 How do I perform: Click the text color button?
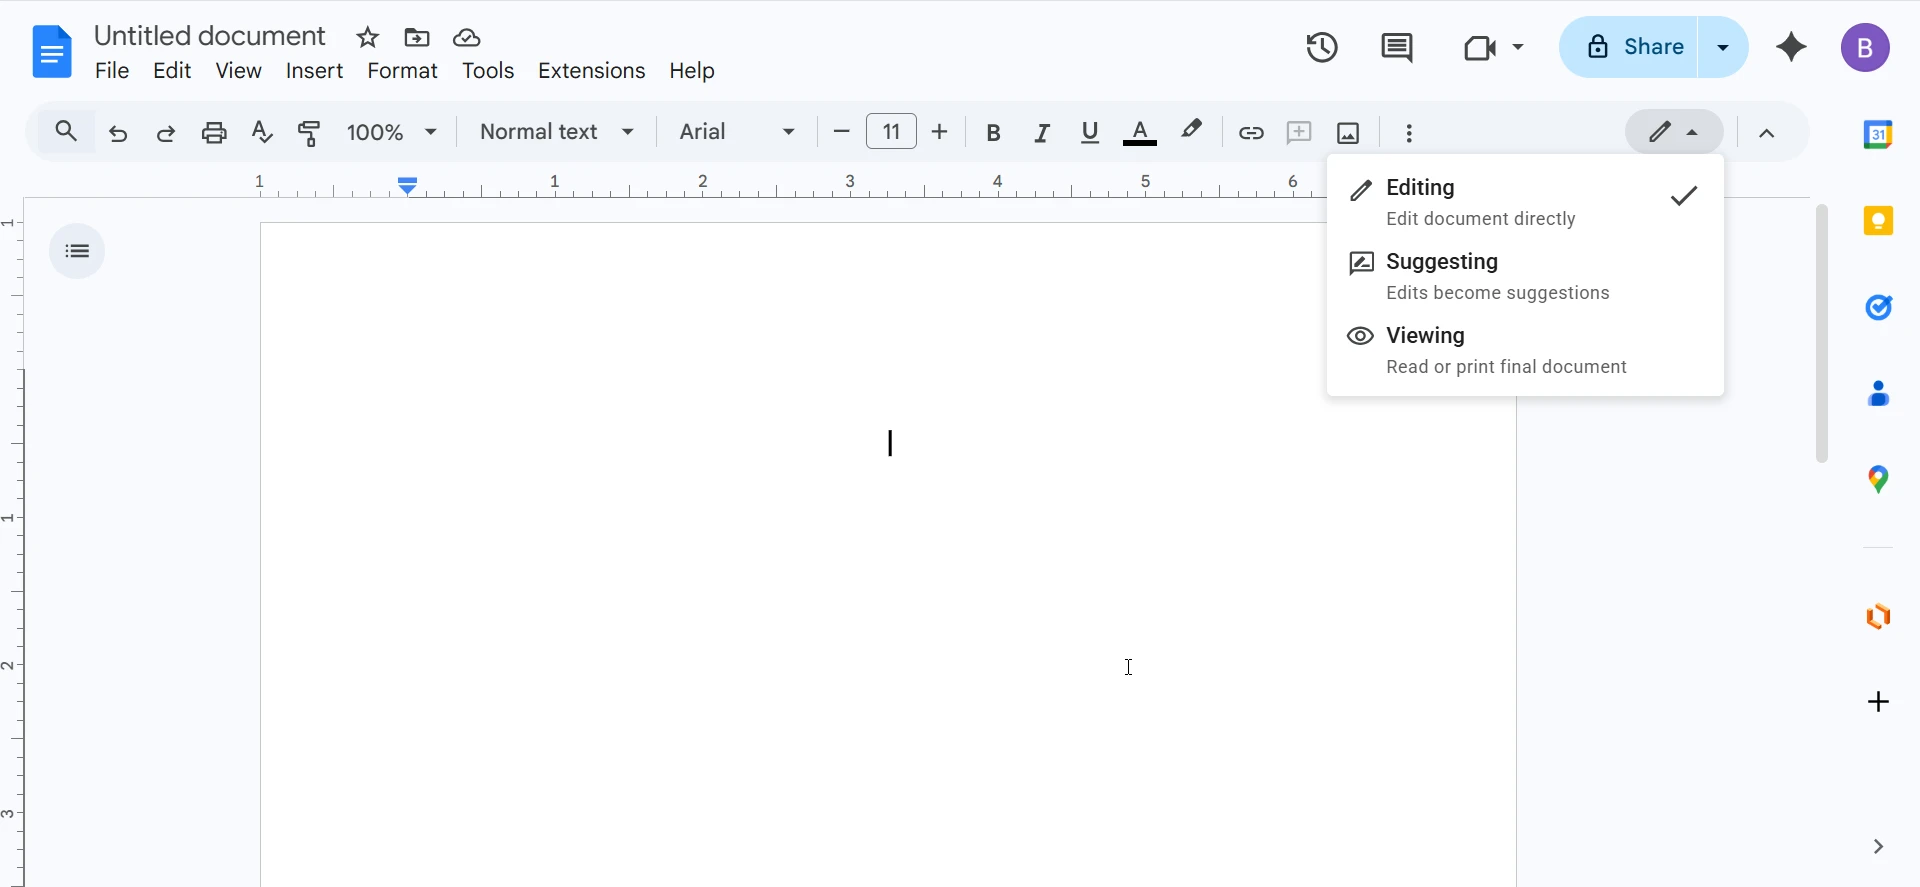pos(1140,132)
